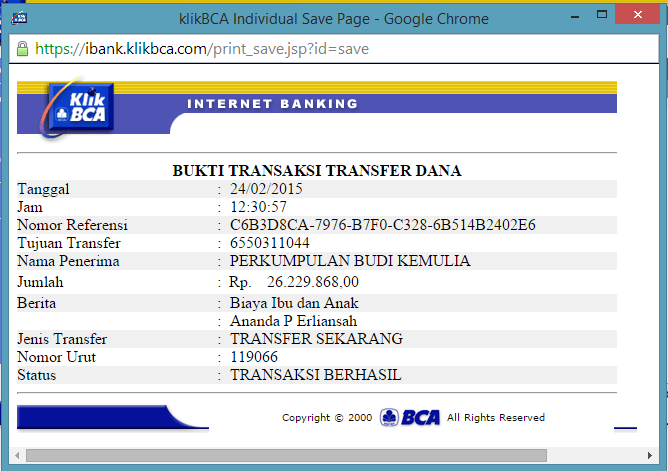Click the horizontal scrollbar right arrow
The image size is (668, 471).
[650, 455]
